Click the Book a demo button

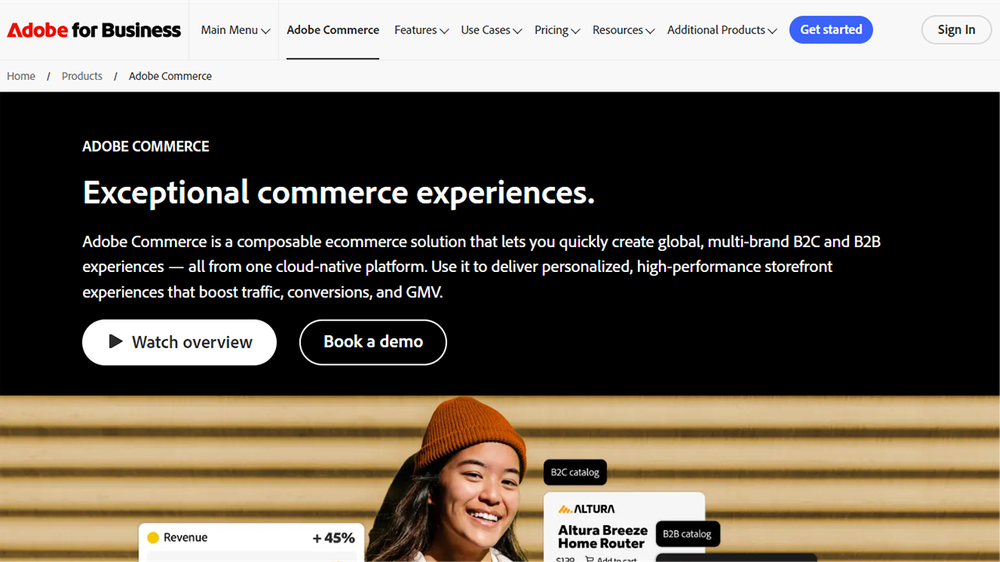tap(373, 342)
